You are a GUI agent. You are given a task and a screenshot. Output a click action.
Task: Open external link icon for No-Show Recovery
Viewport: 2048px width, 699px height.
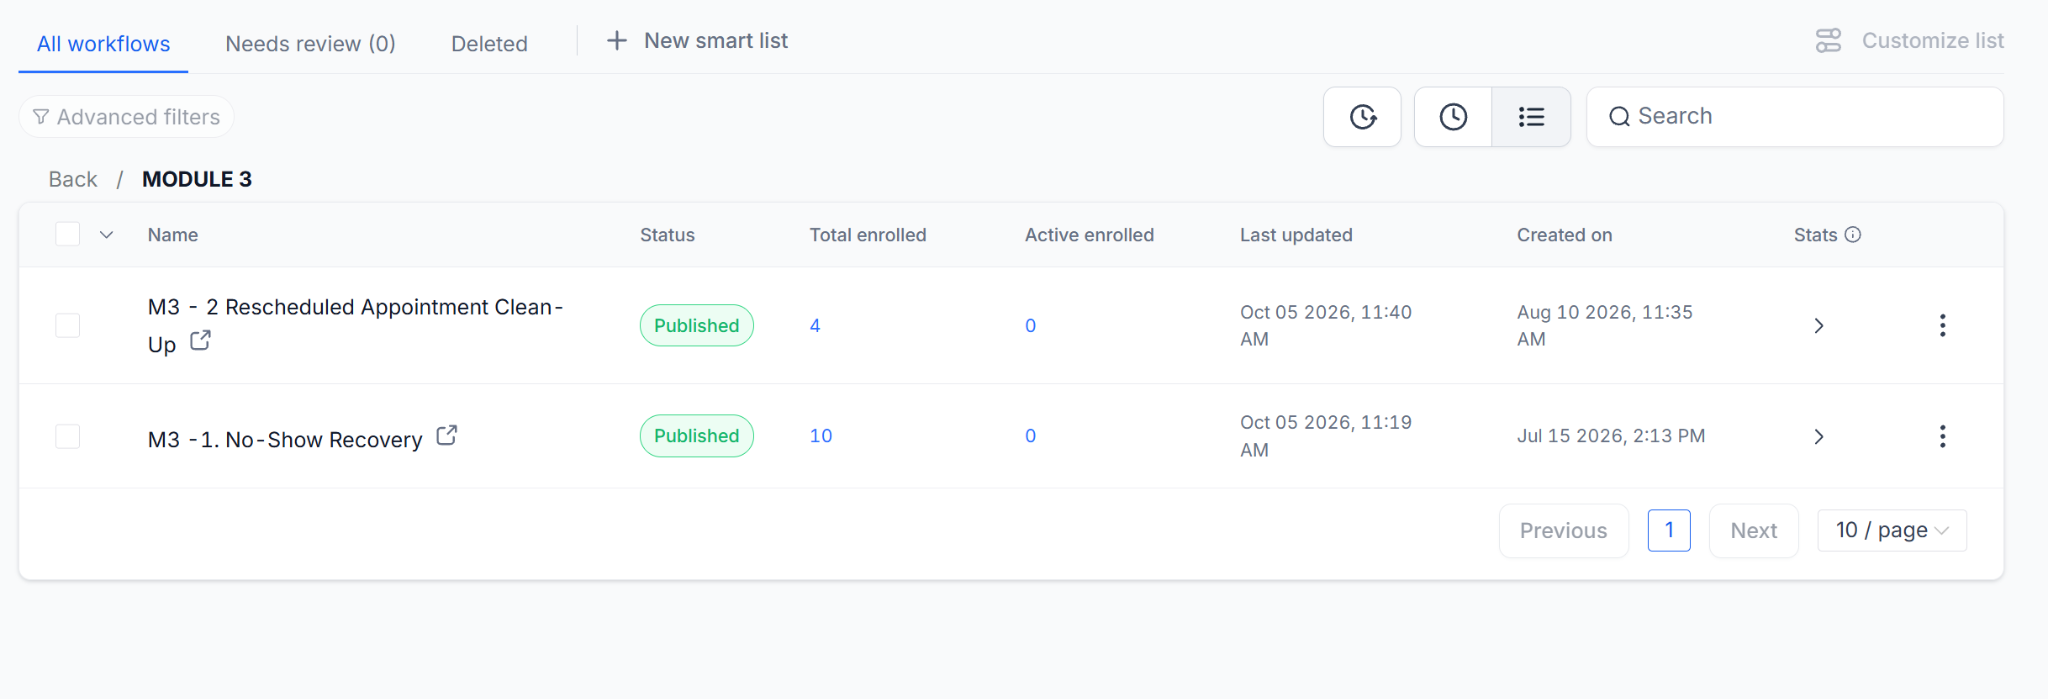click(447, 436)
